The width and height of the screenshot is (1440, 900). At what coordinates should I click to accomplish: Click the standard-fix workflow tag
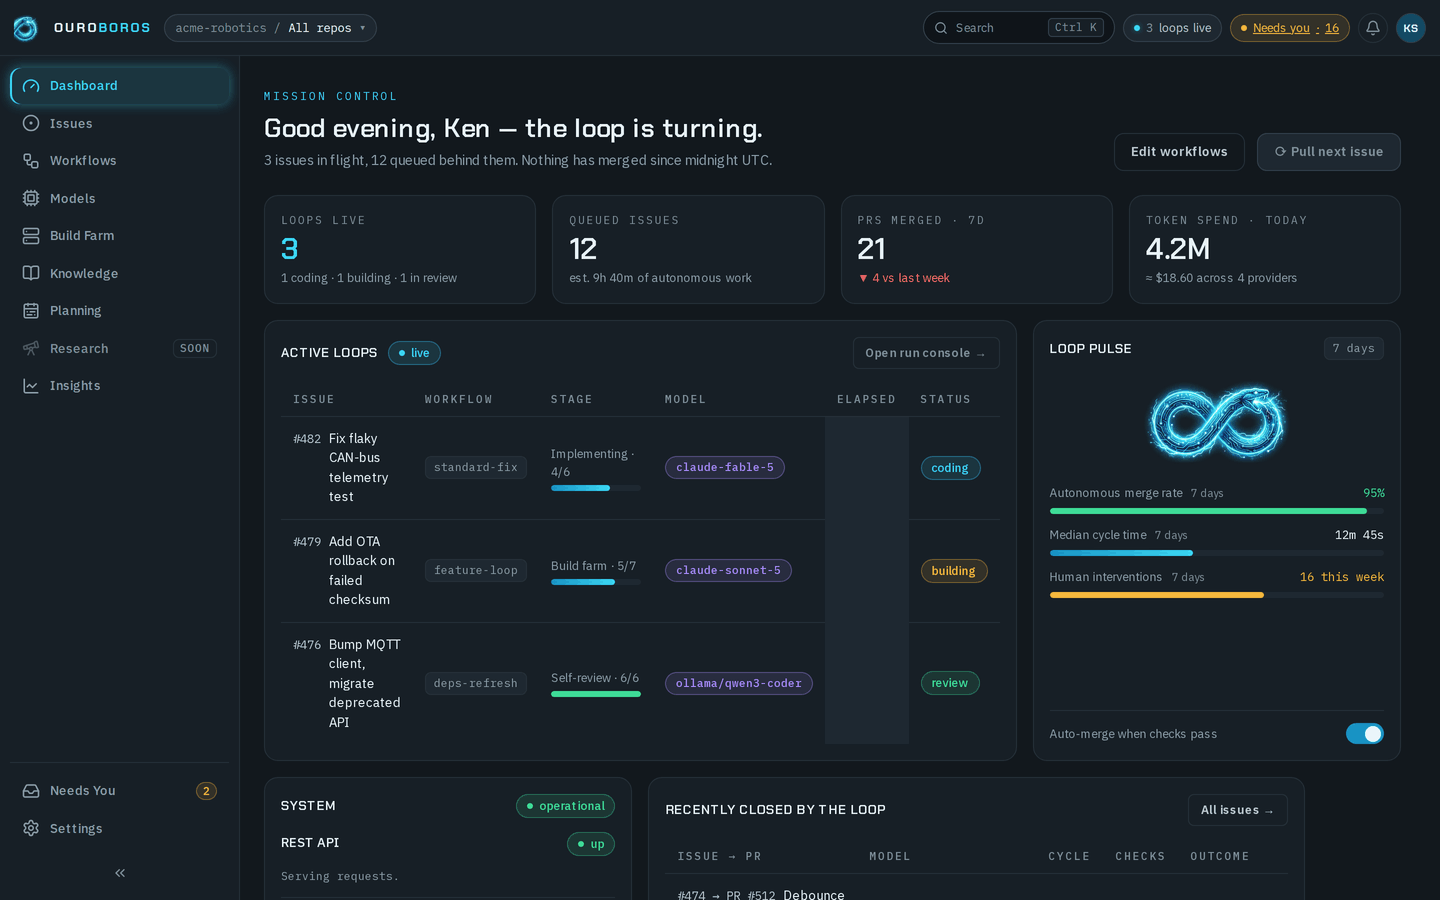476,467
